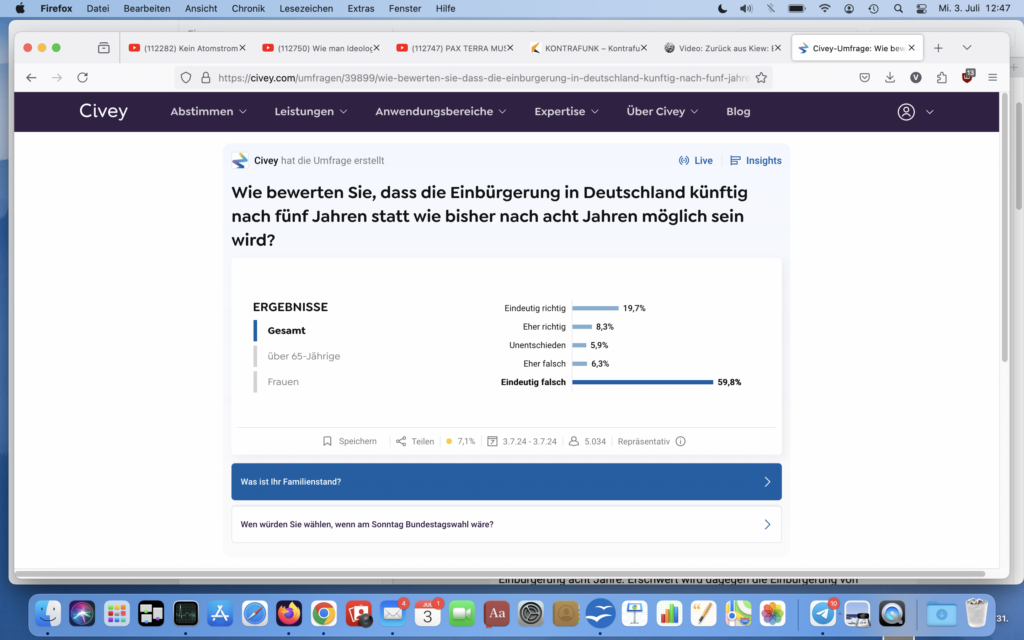Viewport: 1024px width, 640px height.
Task: Switch to the KONTRAFUNK browser tab
Action: (584, 47)
